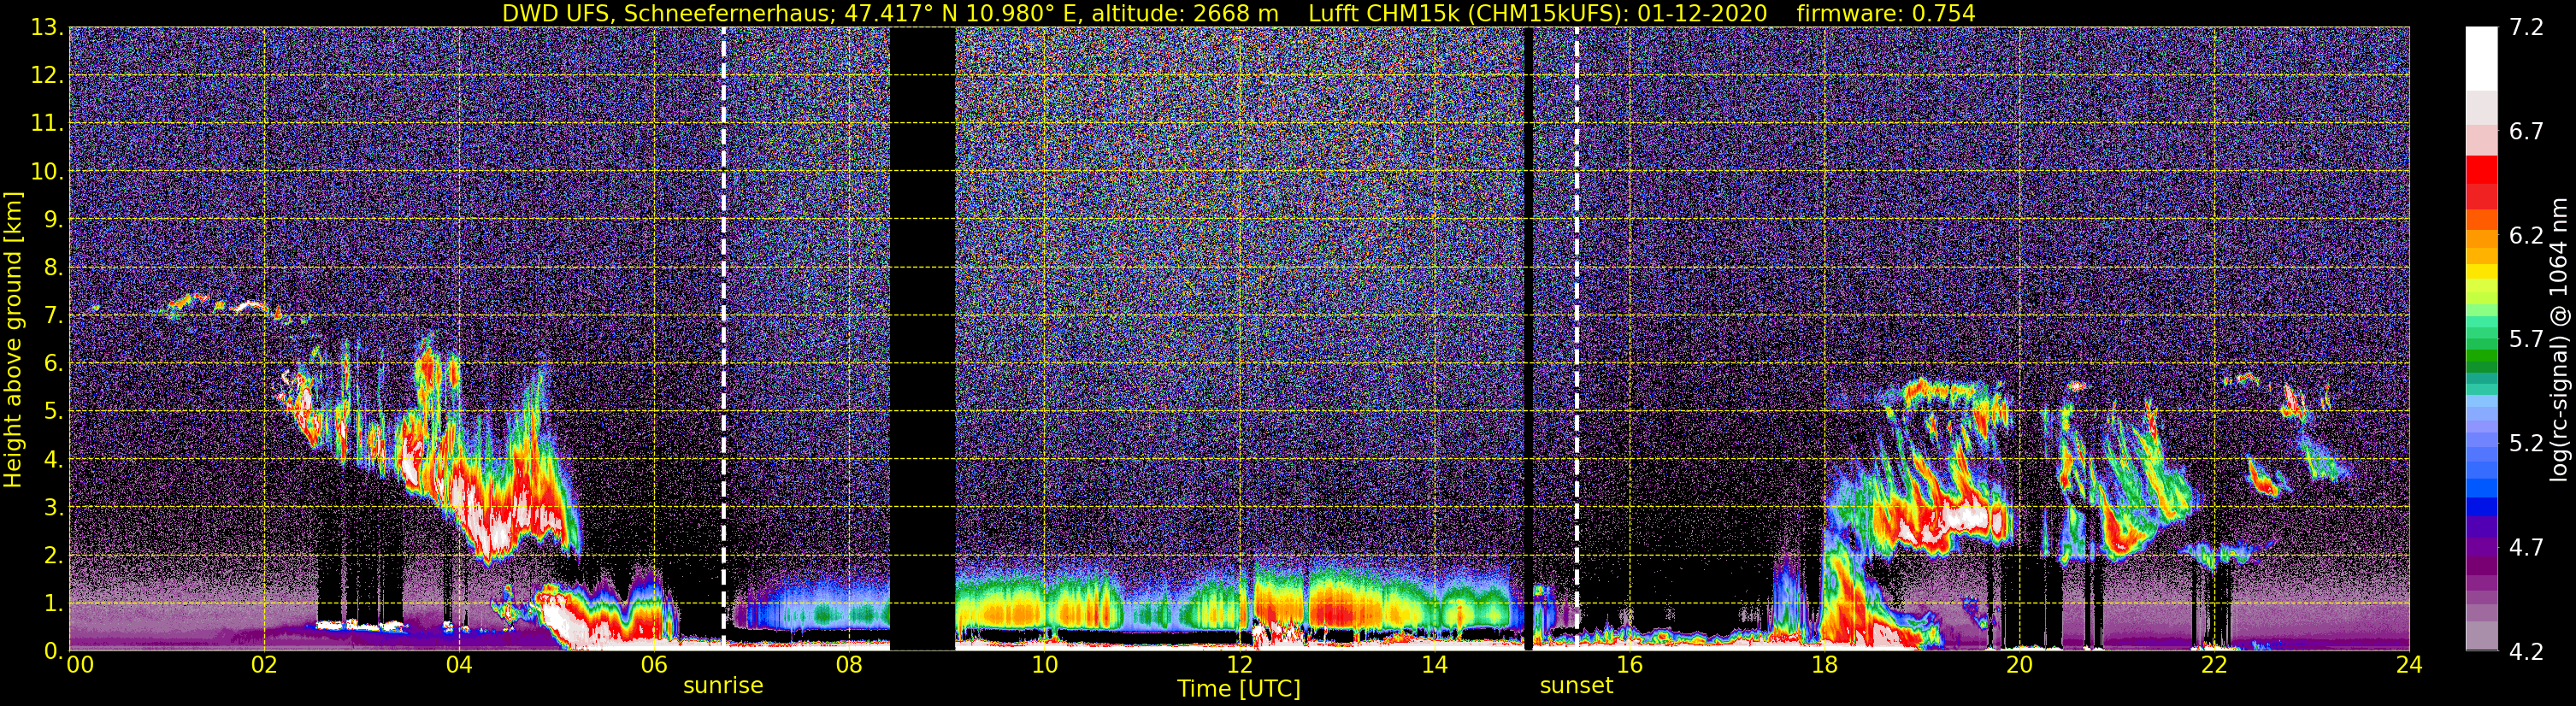Click the x-axis tick label '16'
This screenshot has height=706, width=2576.
(1629, 666)
